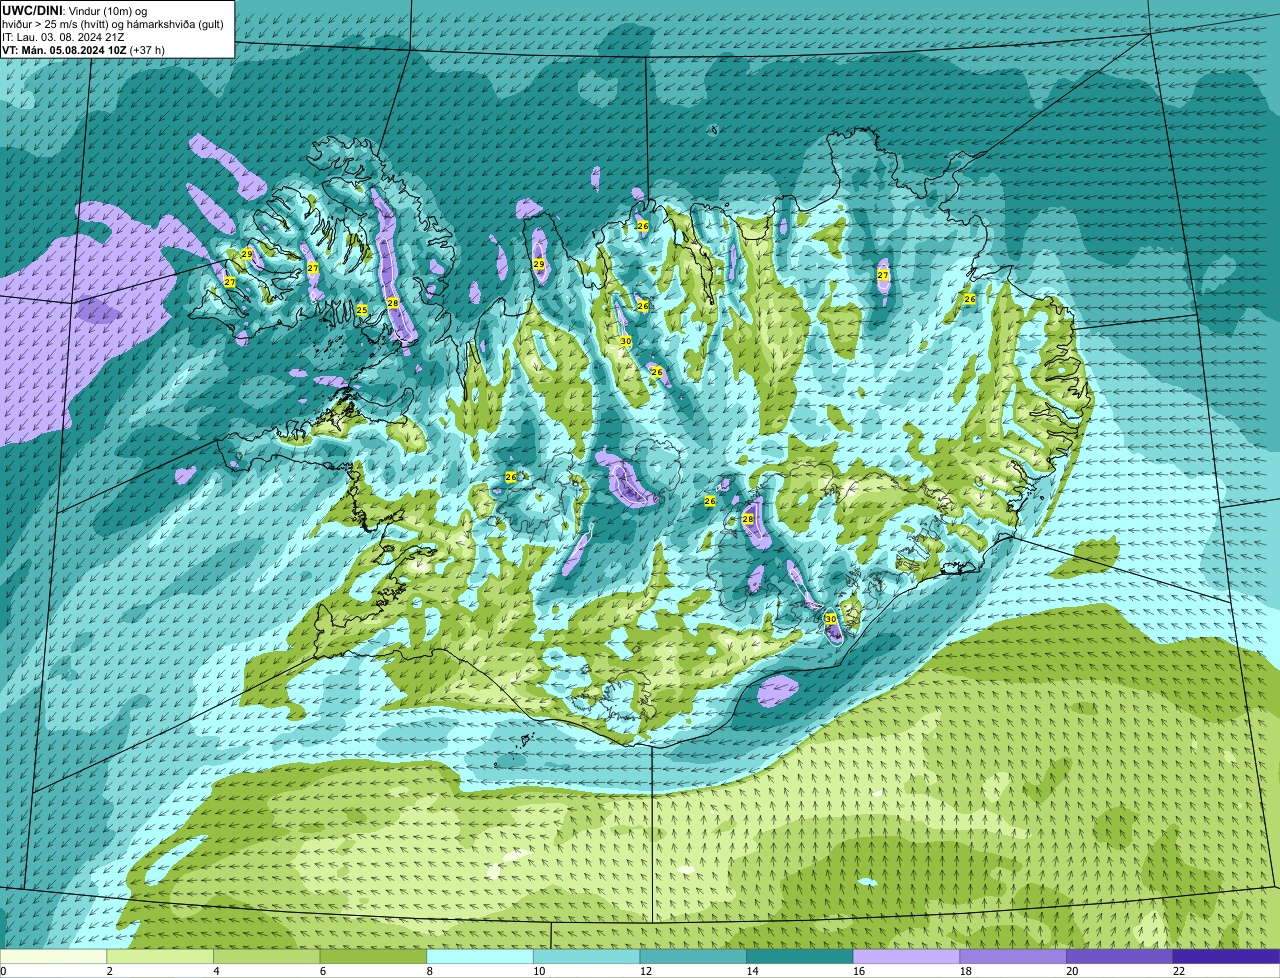1280x978 pixels.
Task: Click the legend scale label '0'
Action: (x=4, y=971)
